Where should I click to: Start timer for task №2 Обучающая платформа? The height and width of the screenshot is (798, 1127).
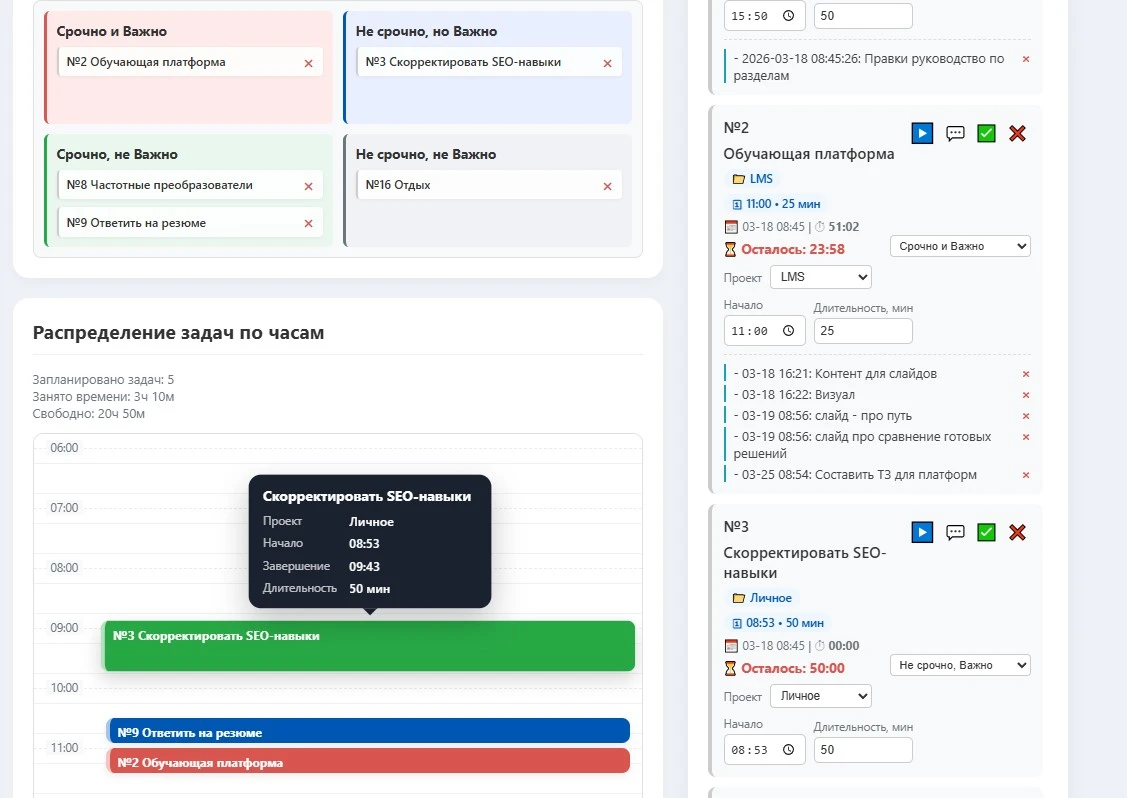click(922, 133)
